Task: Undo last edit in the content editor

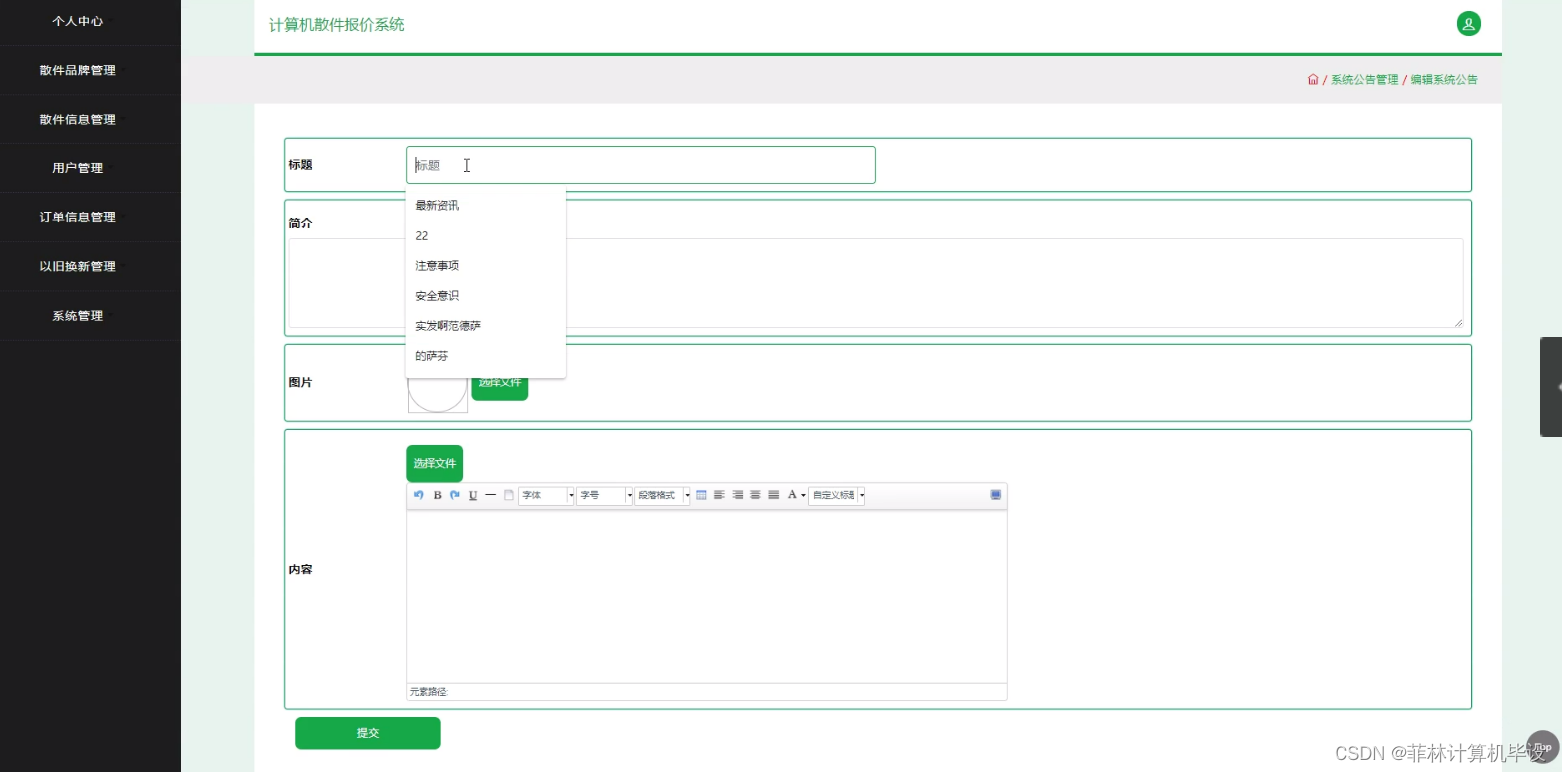Action: click(418, 495)
